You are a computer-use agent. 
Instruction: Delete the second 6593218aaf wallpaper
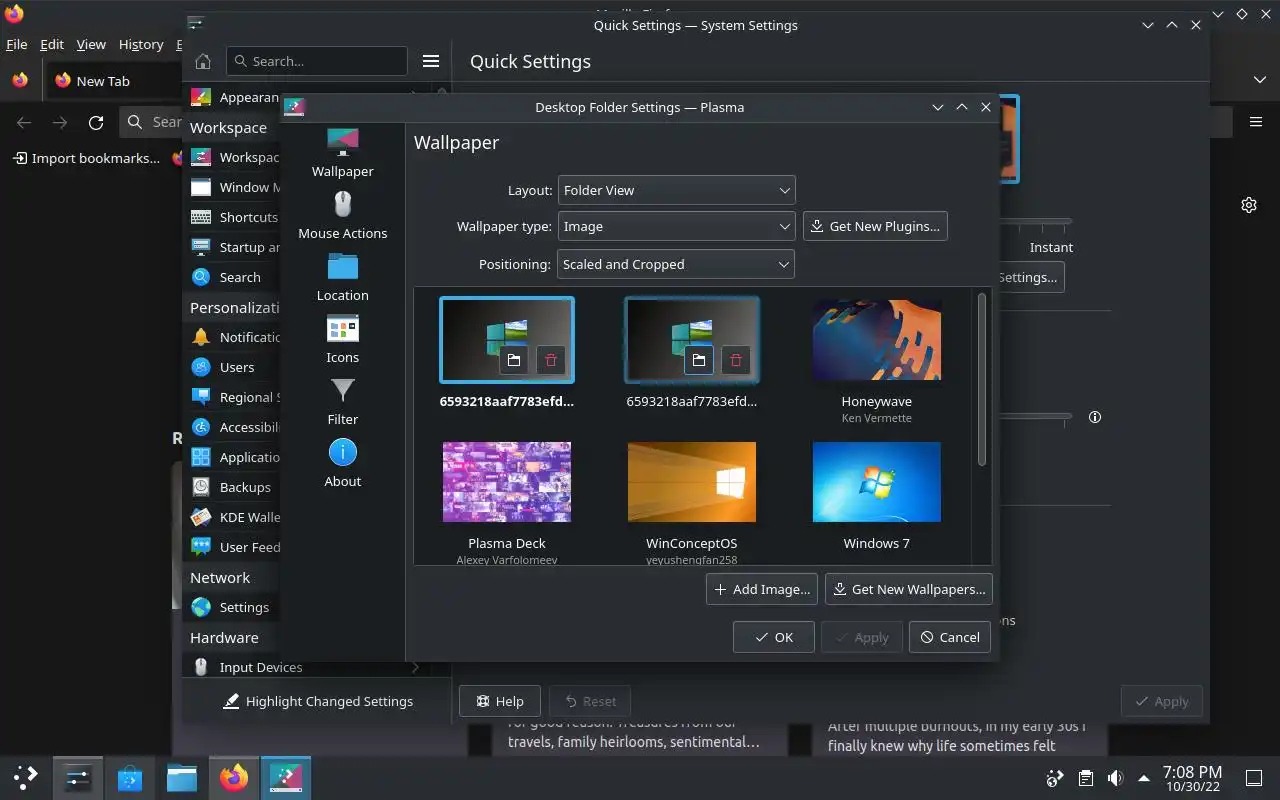[x=736, y=360]
